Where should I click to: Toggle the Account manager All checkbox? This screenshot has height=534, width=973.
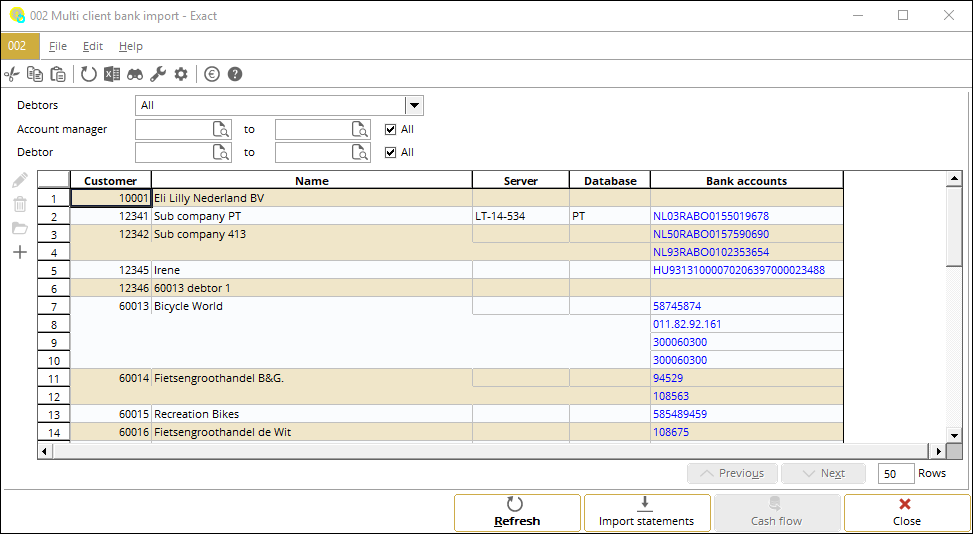tap(390, 129)
